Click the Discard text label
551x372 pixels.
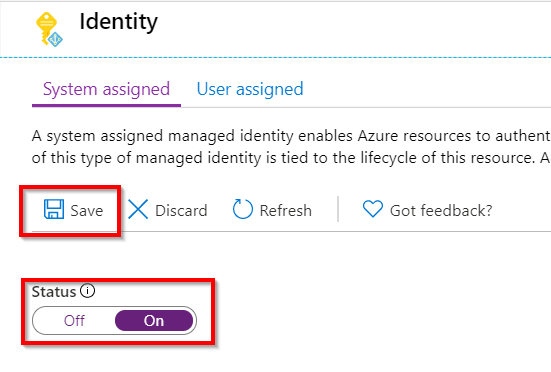click(181, 211)
